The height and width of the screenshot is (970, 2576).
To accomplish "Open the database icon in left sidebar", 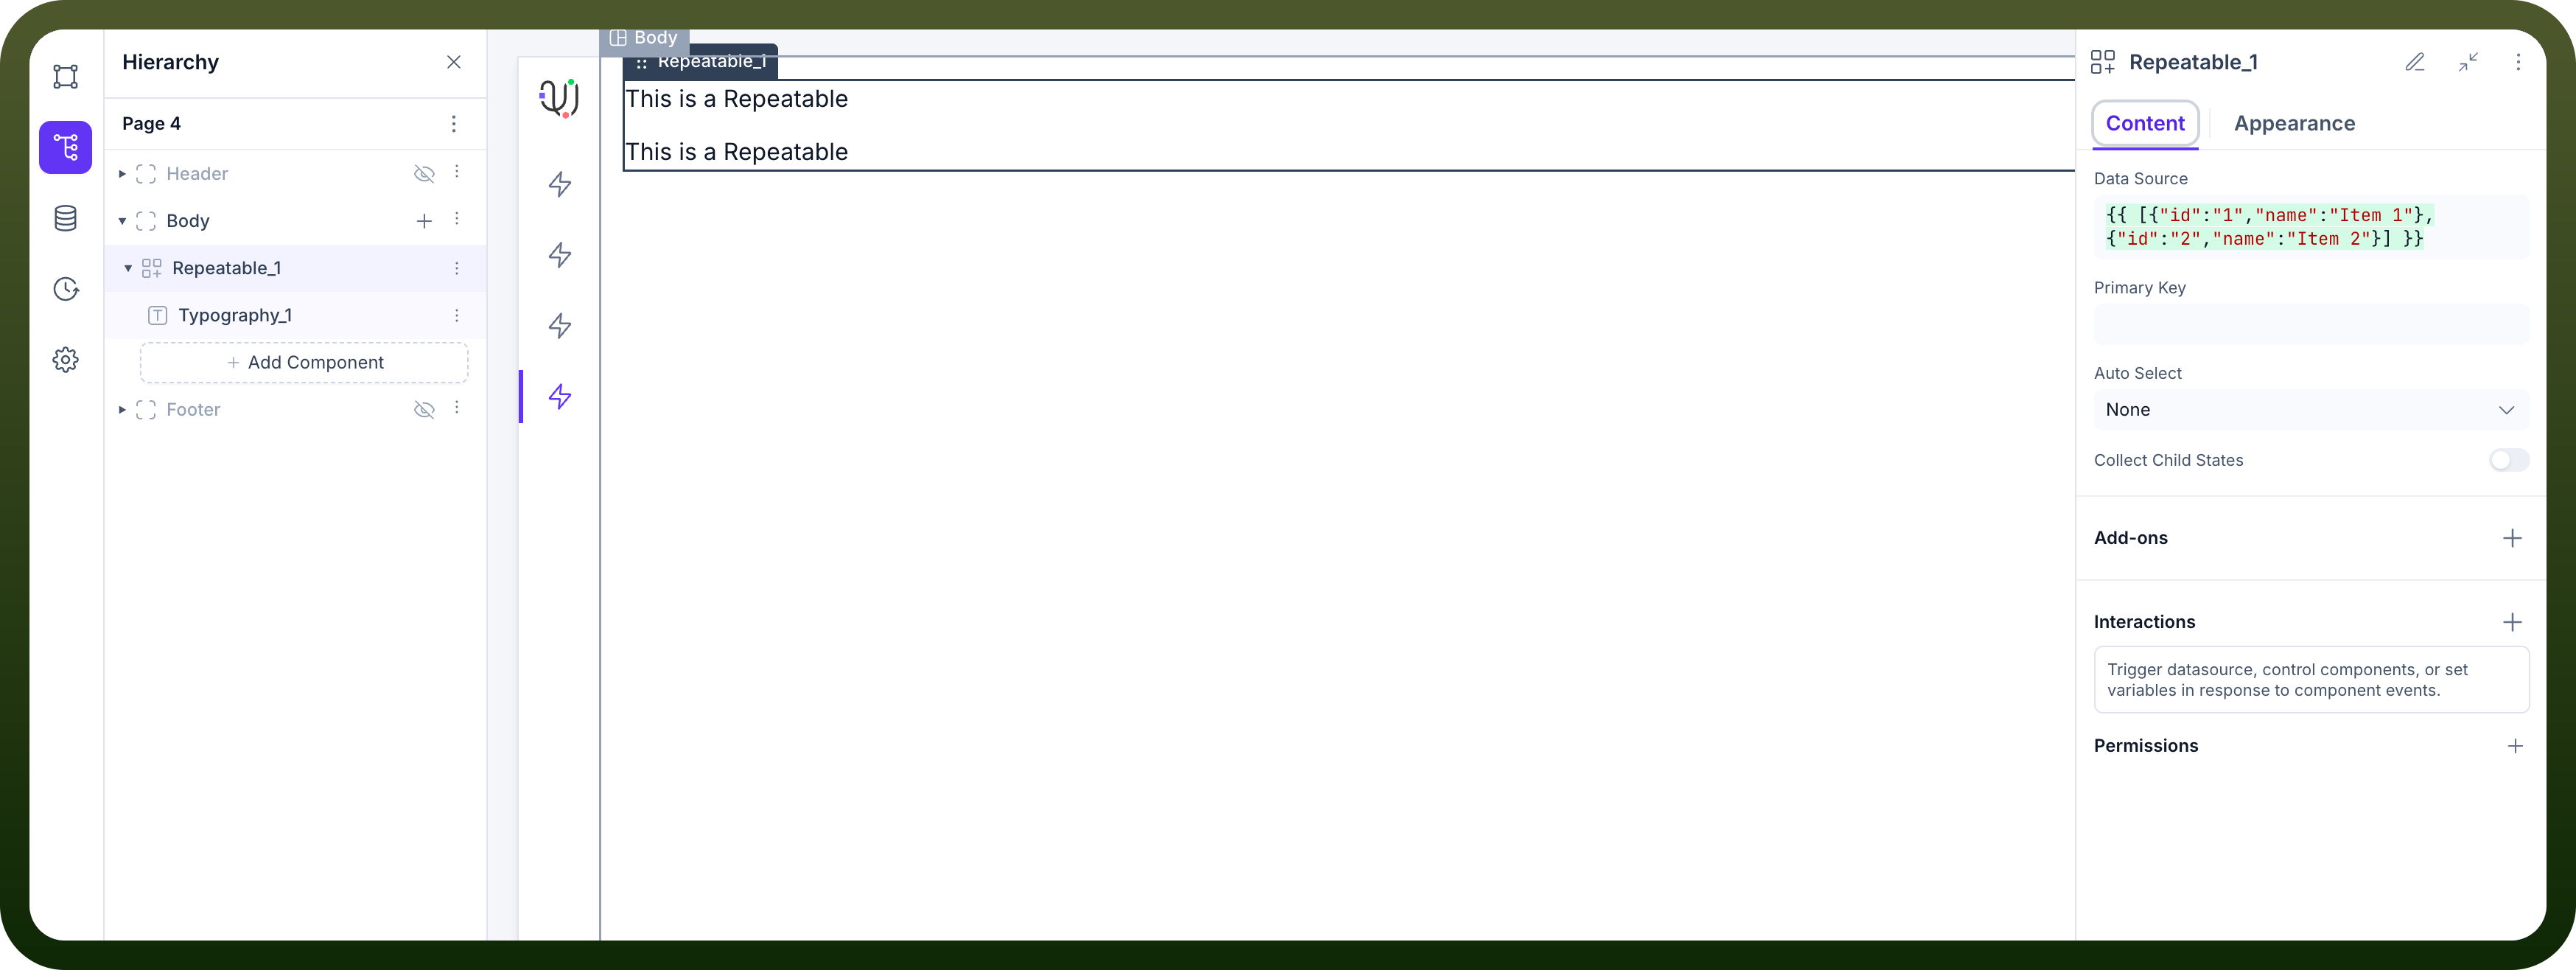I will (x=65, y=218).
